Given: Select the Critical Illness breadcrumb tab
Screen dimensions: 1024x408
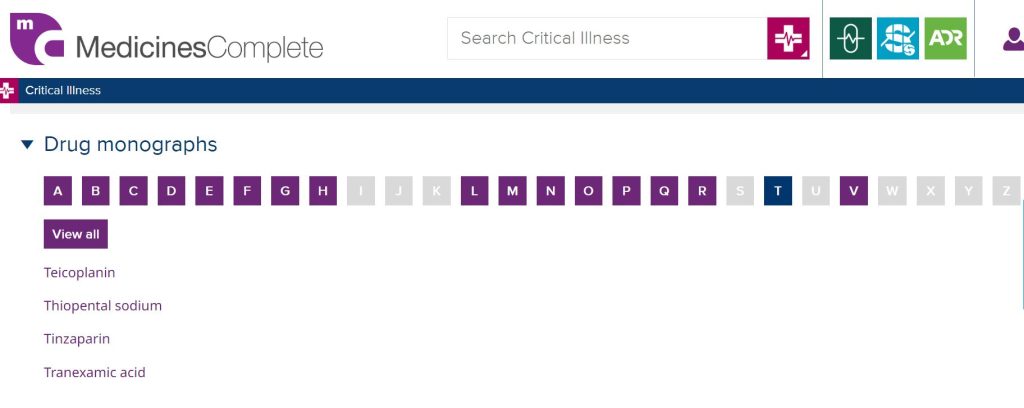Looking at the screenshot, I should (63, 90).
